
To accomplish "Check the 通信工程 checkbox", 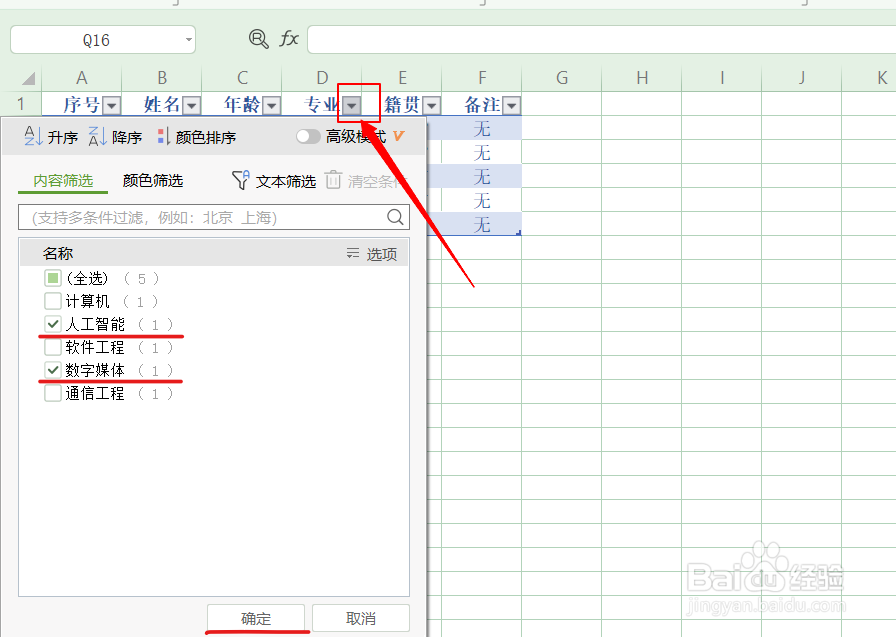I will [x=53, y=393].
